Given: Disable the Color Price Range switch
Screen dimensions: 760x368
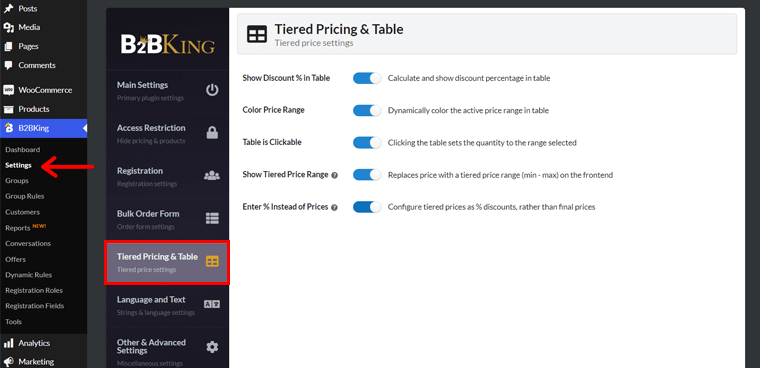Looking at the screenshot, I should pos(367,110).
